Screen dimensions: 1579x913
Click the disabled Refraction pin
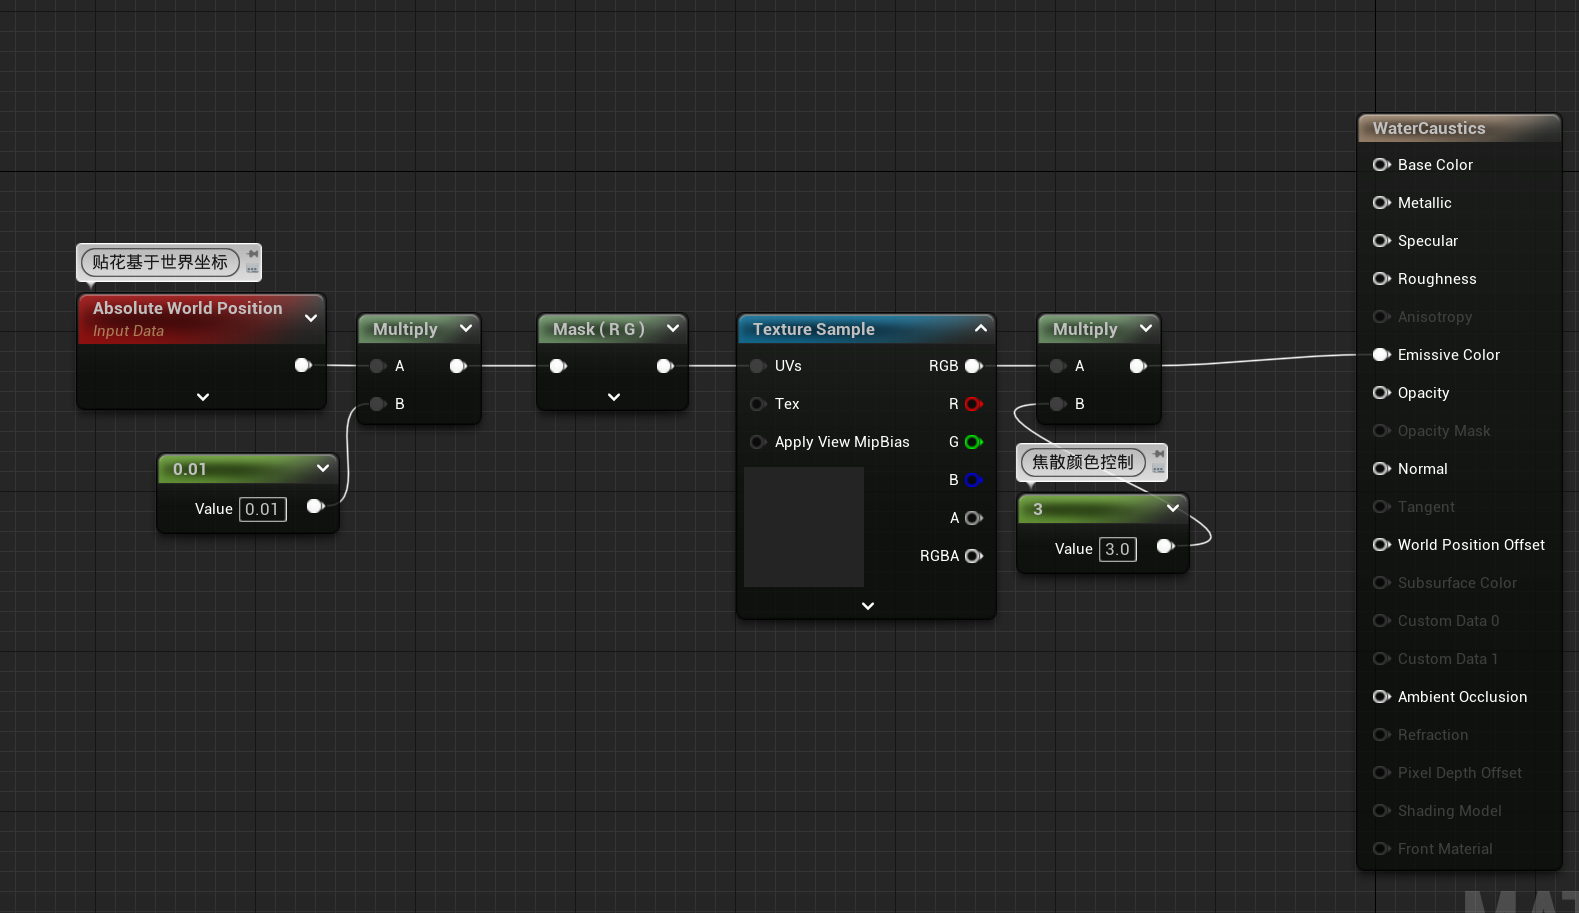(1382, 735)
